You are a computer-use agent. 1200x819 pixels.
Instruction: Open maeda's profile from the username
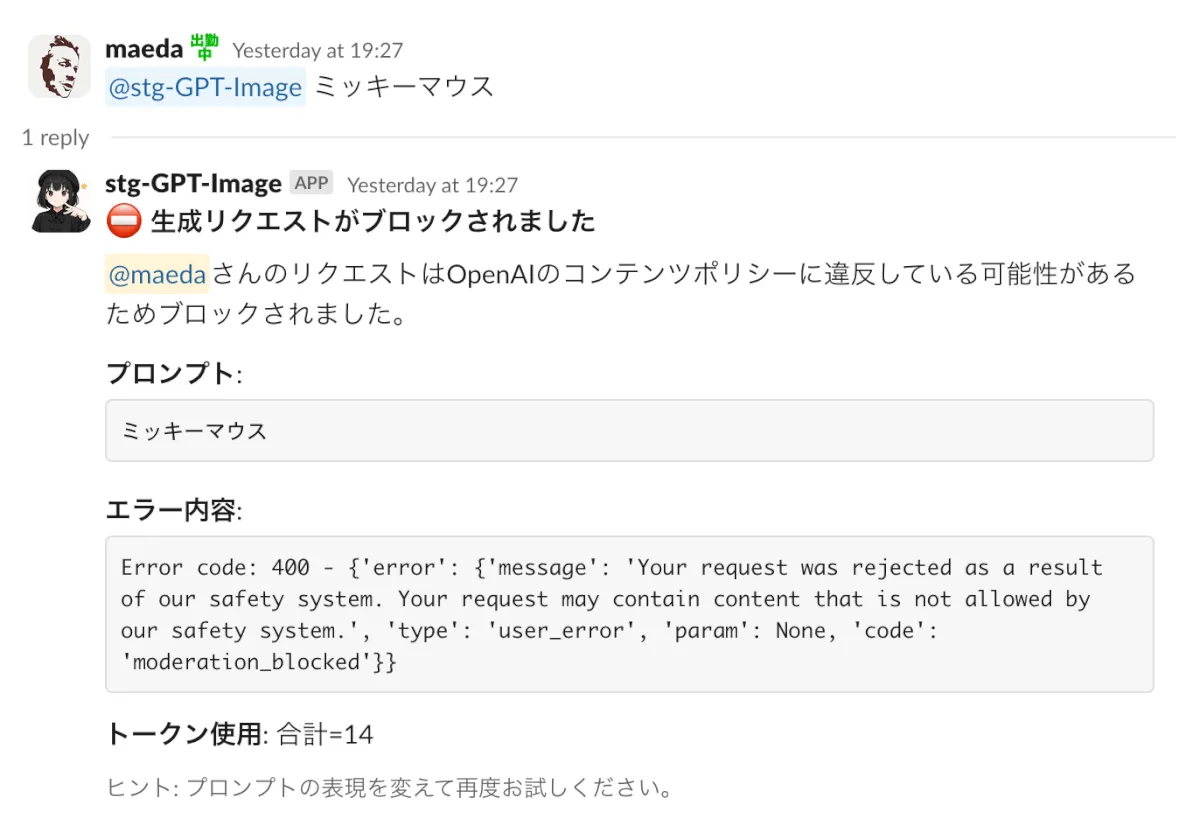click(144, 47)
